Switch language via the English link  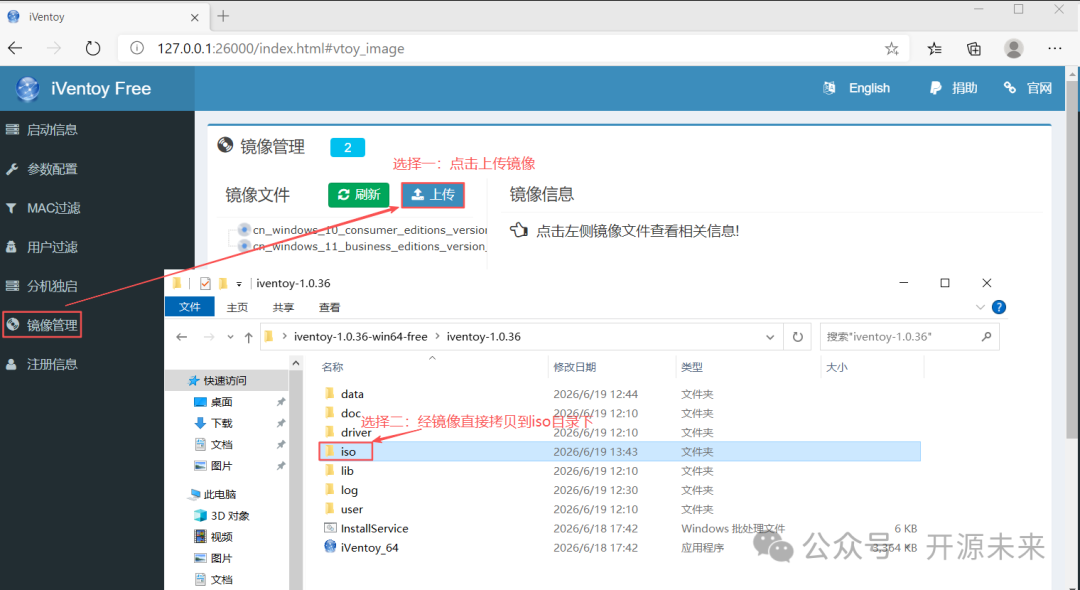coord(856,88)
